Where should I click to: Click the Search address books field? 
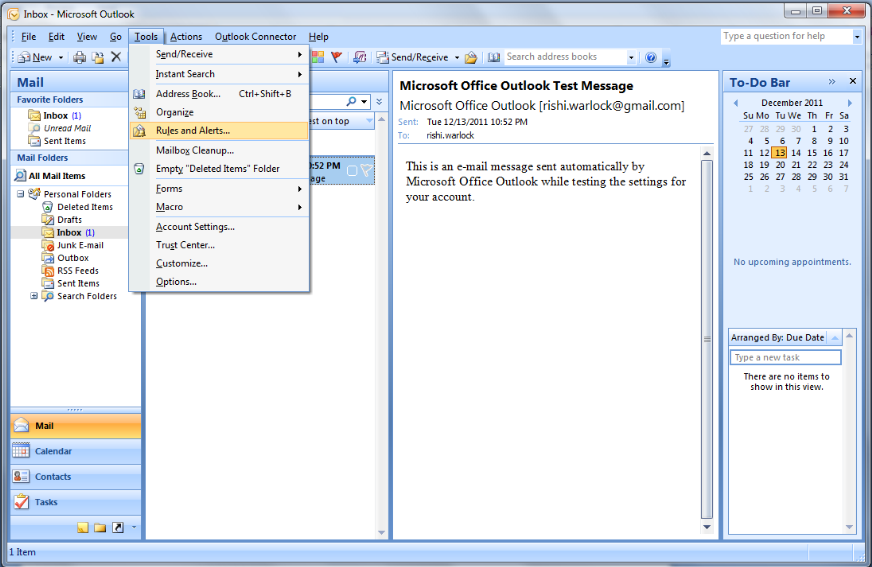pos(564,57)
